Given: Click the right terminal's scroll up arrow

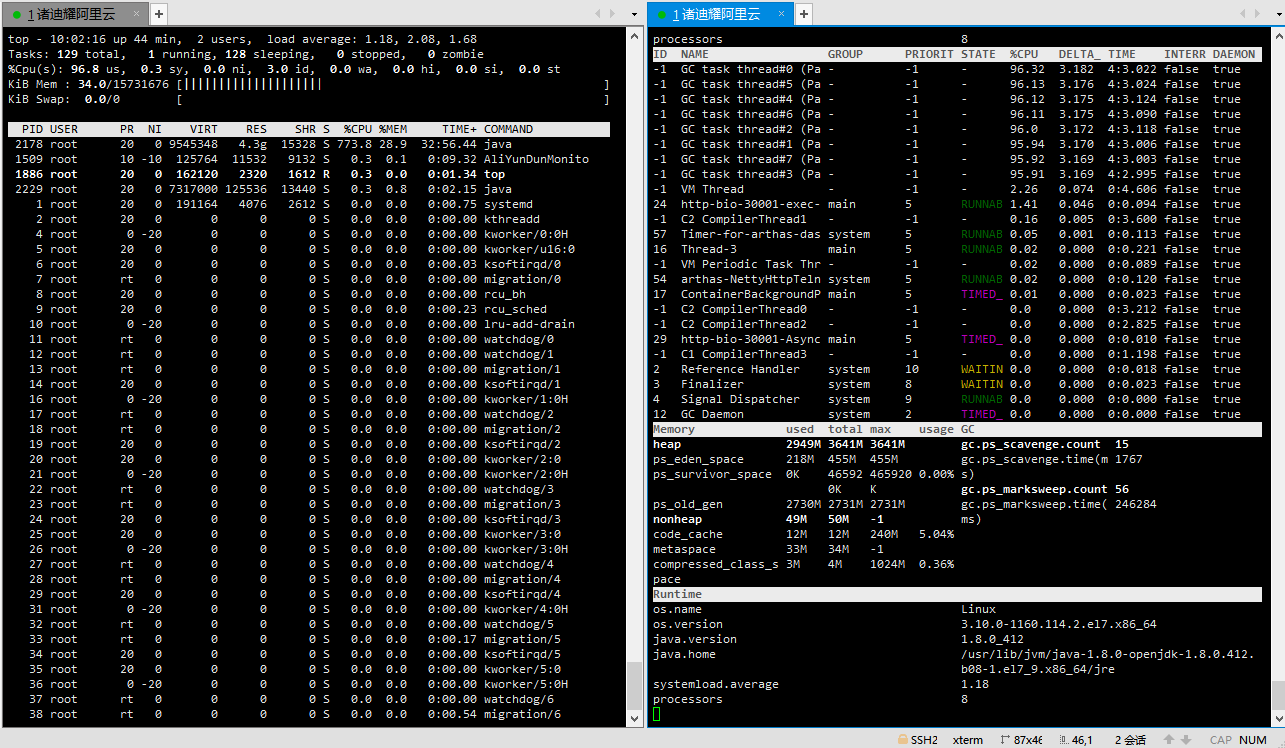Looking at the screenshot, I should coord(1277,36).
